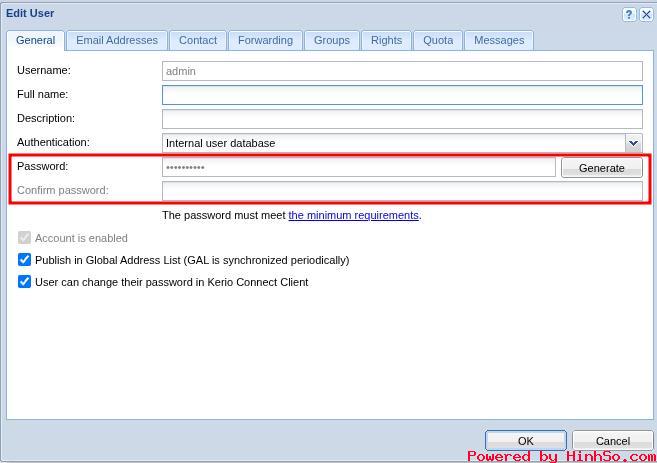The width and height of the screenshot is (657, 463).
Task: Select the Forwarding tab
Action: pos(265,40)
